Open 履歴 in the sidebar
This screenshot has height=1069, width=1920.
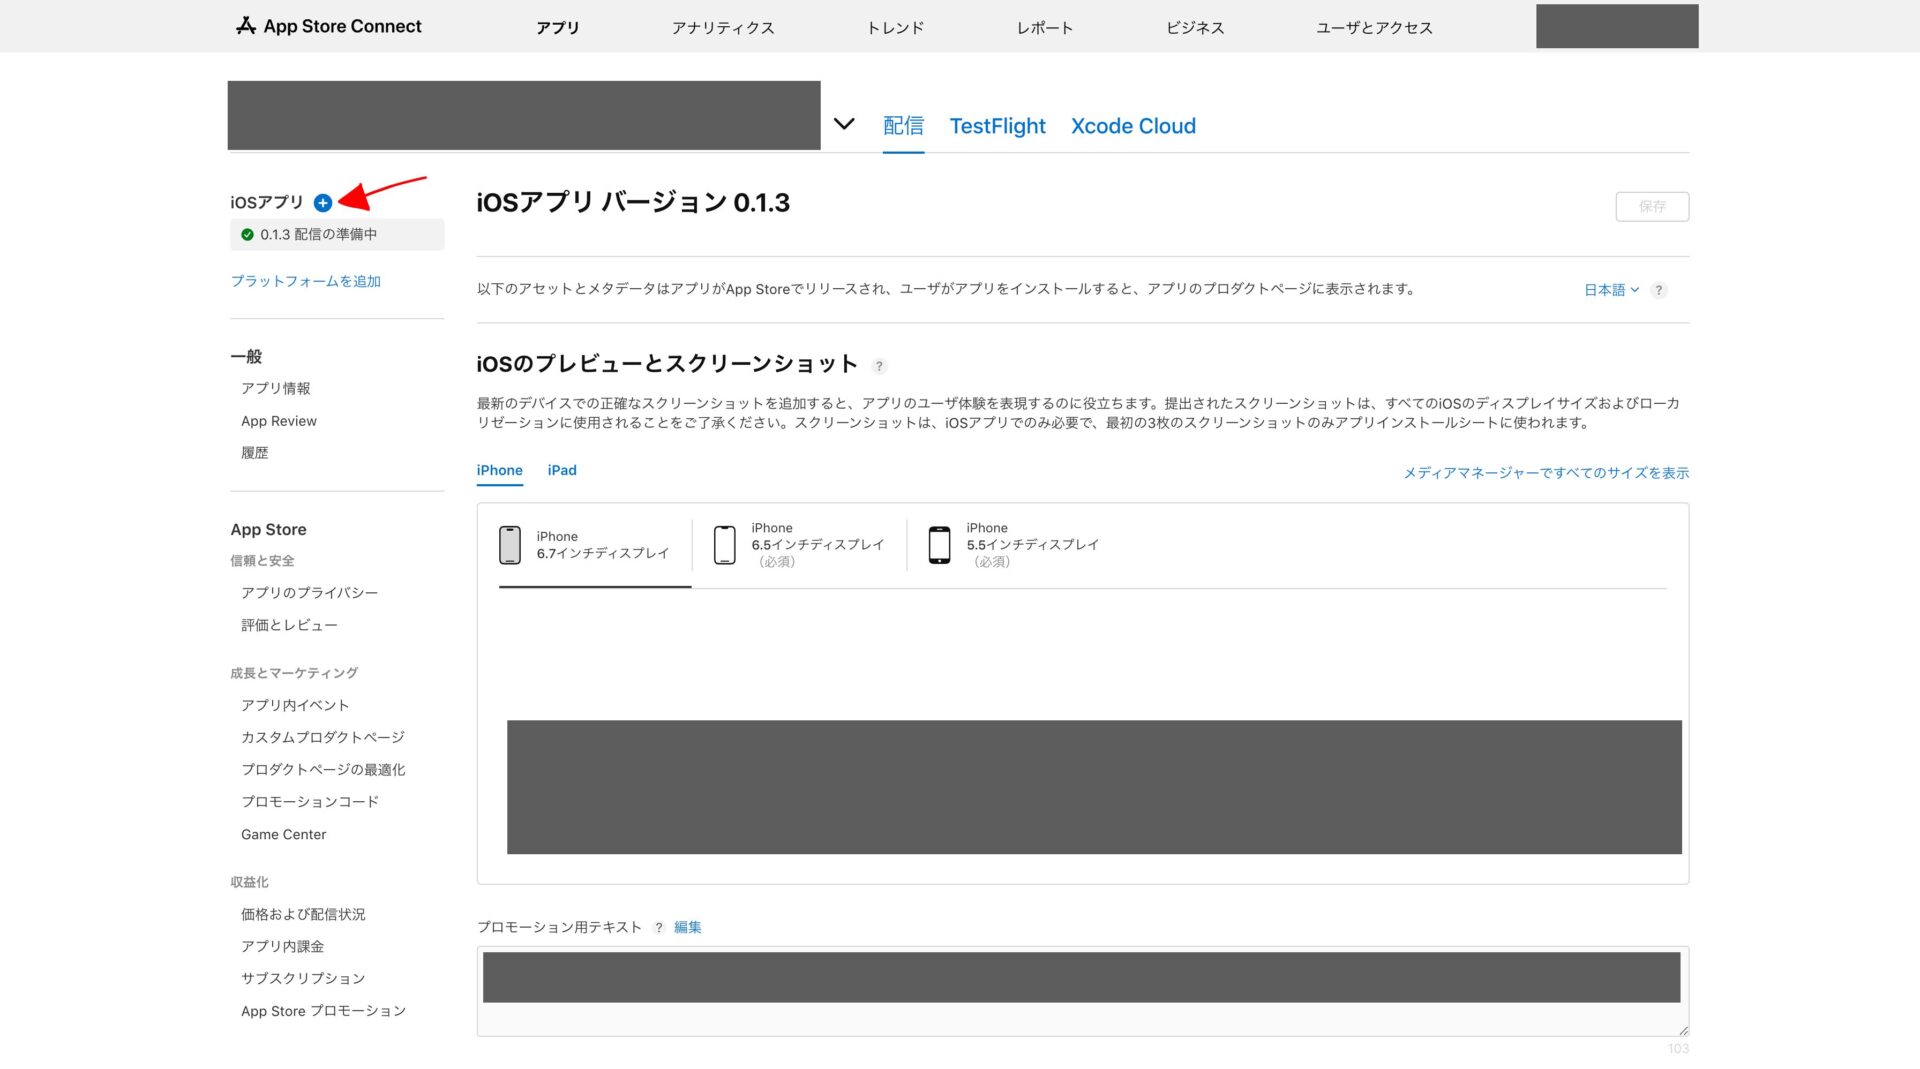254,452
